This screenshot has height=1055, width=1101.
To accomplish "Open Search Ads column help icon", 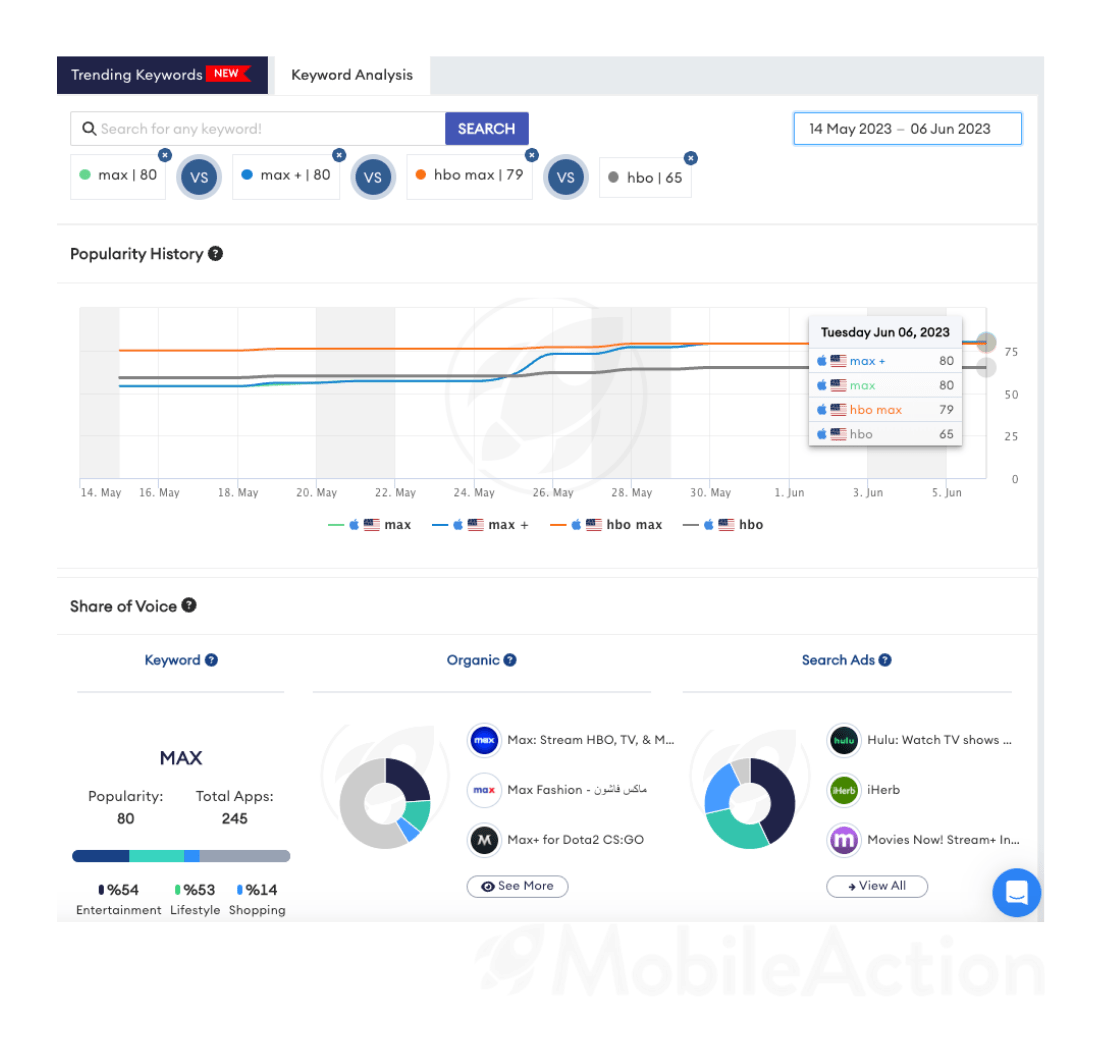I will (x=885, y=660).
